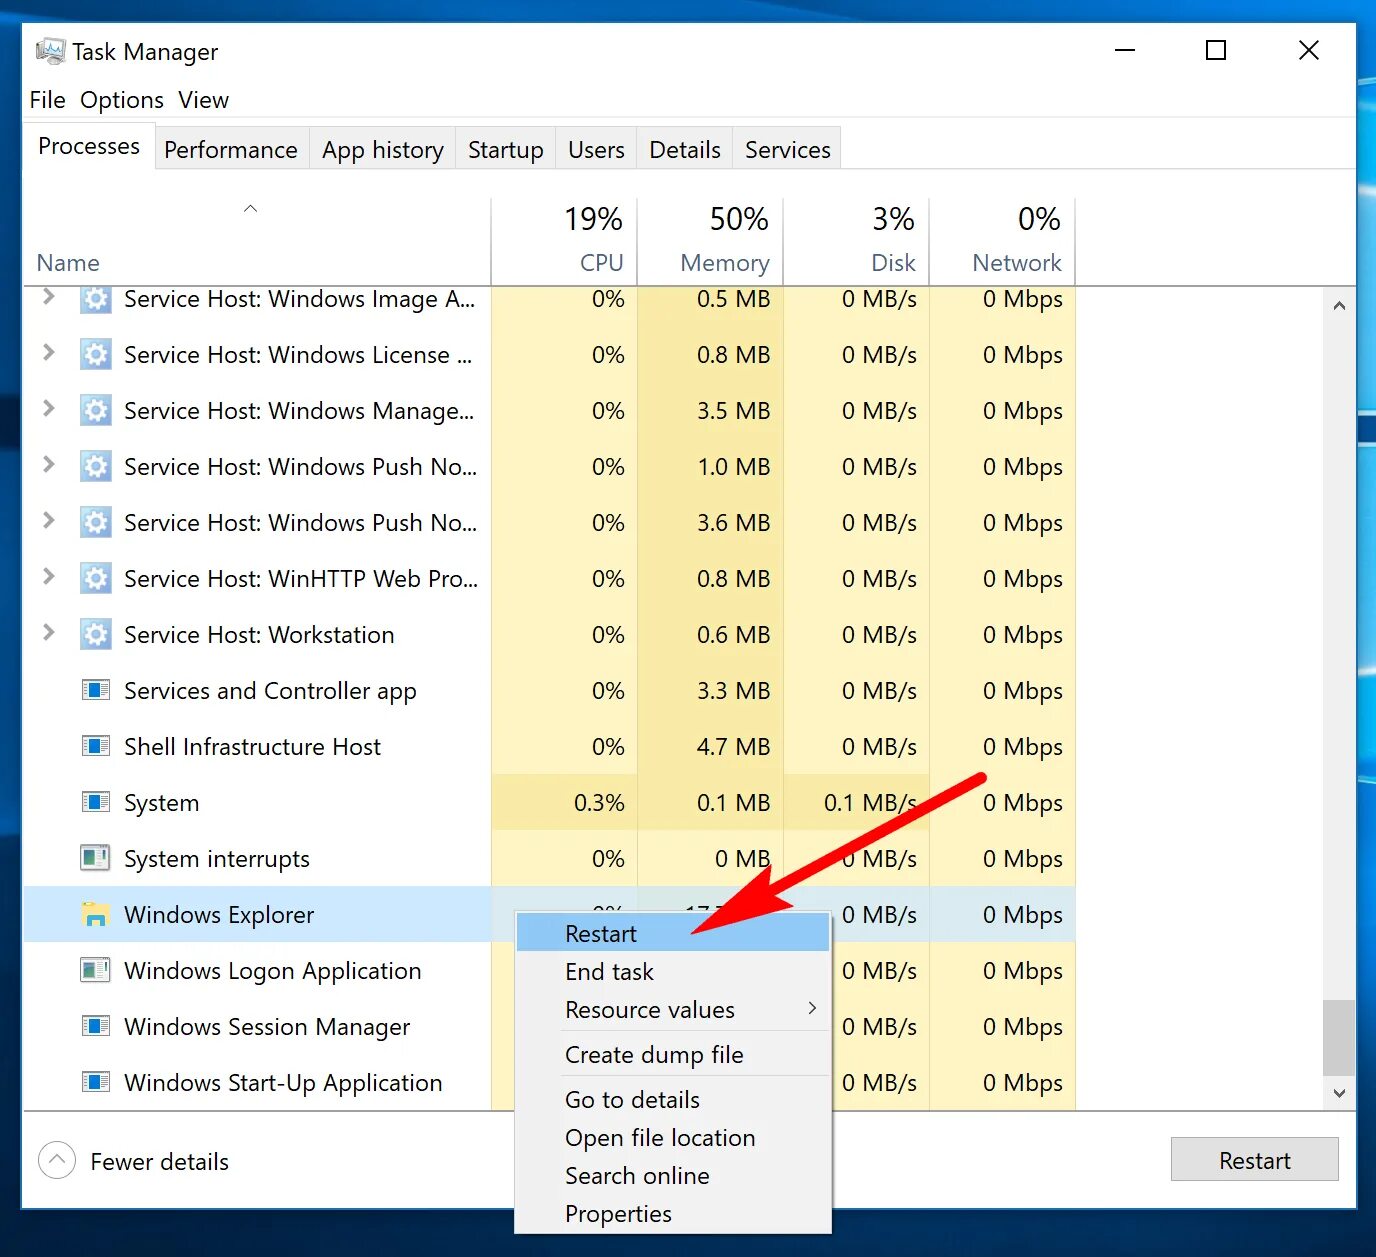Click the Windows Session Manager icon
This screenshot has width=1376, height=1257.
coord(95,1026)
